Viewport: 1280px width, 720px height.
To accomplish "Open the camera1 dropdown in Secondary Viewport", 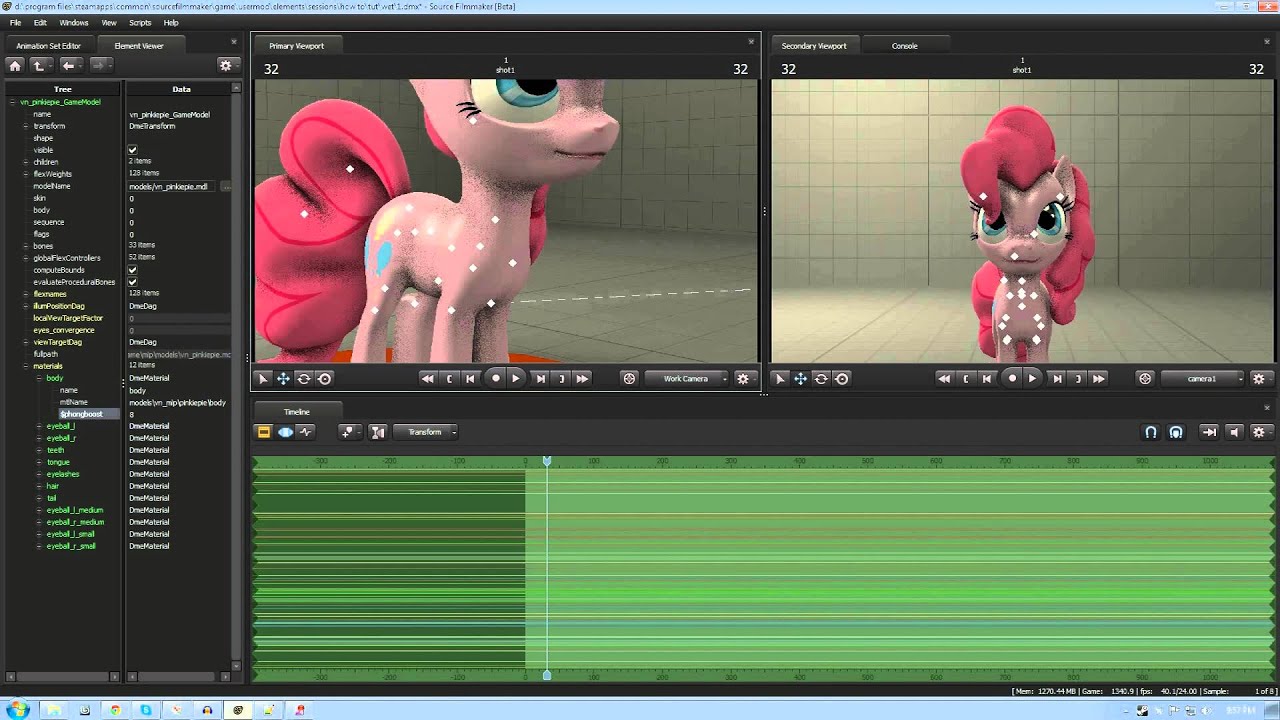I will [1202, 378].
